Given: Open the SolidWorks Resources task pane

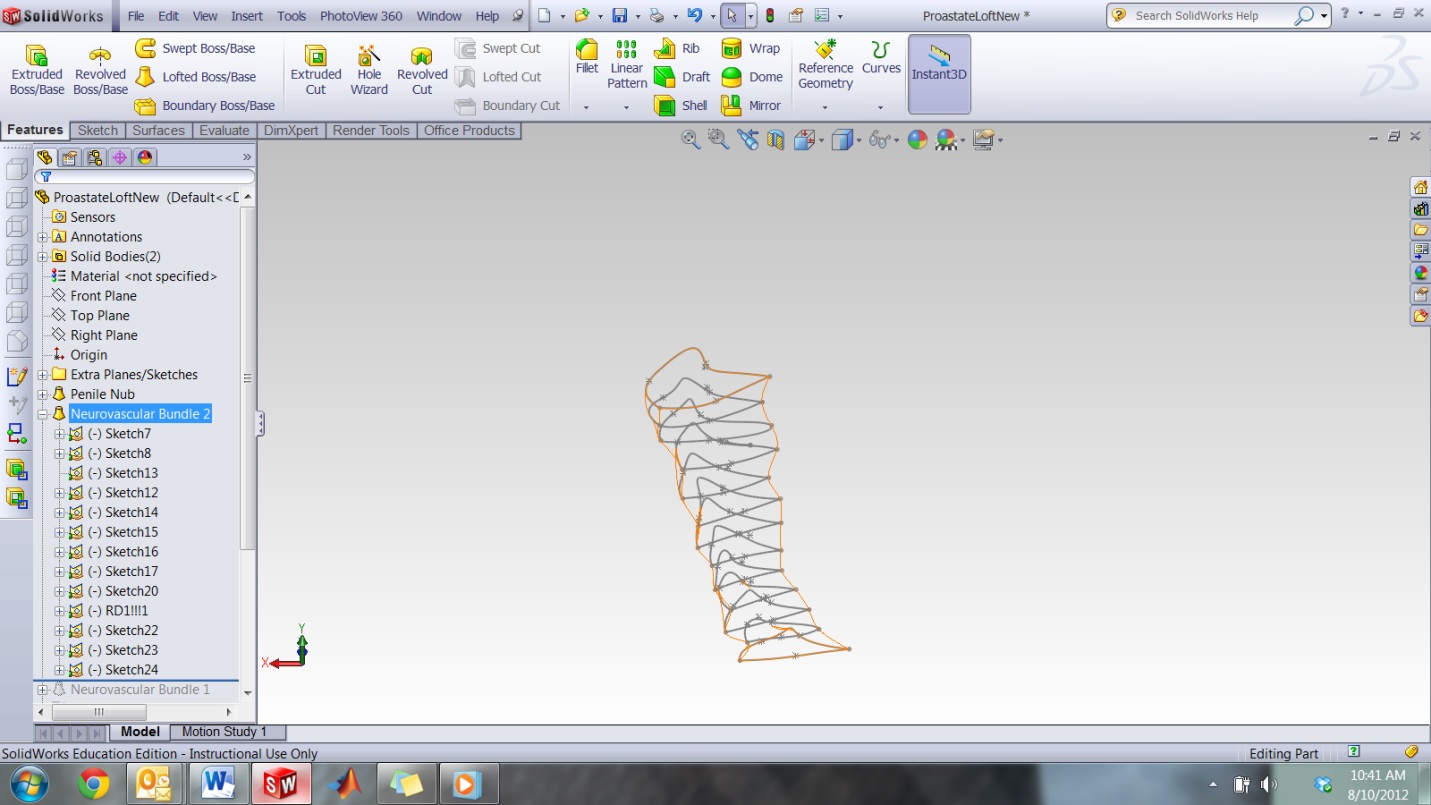Looking at the screenshot, I should click(1420, 187).
